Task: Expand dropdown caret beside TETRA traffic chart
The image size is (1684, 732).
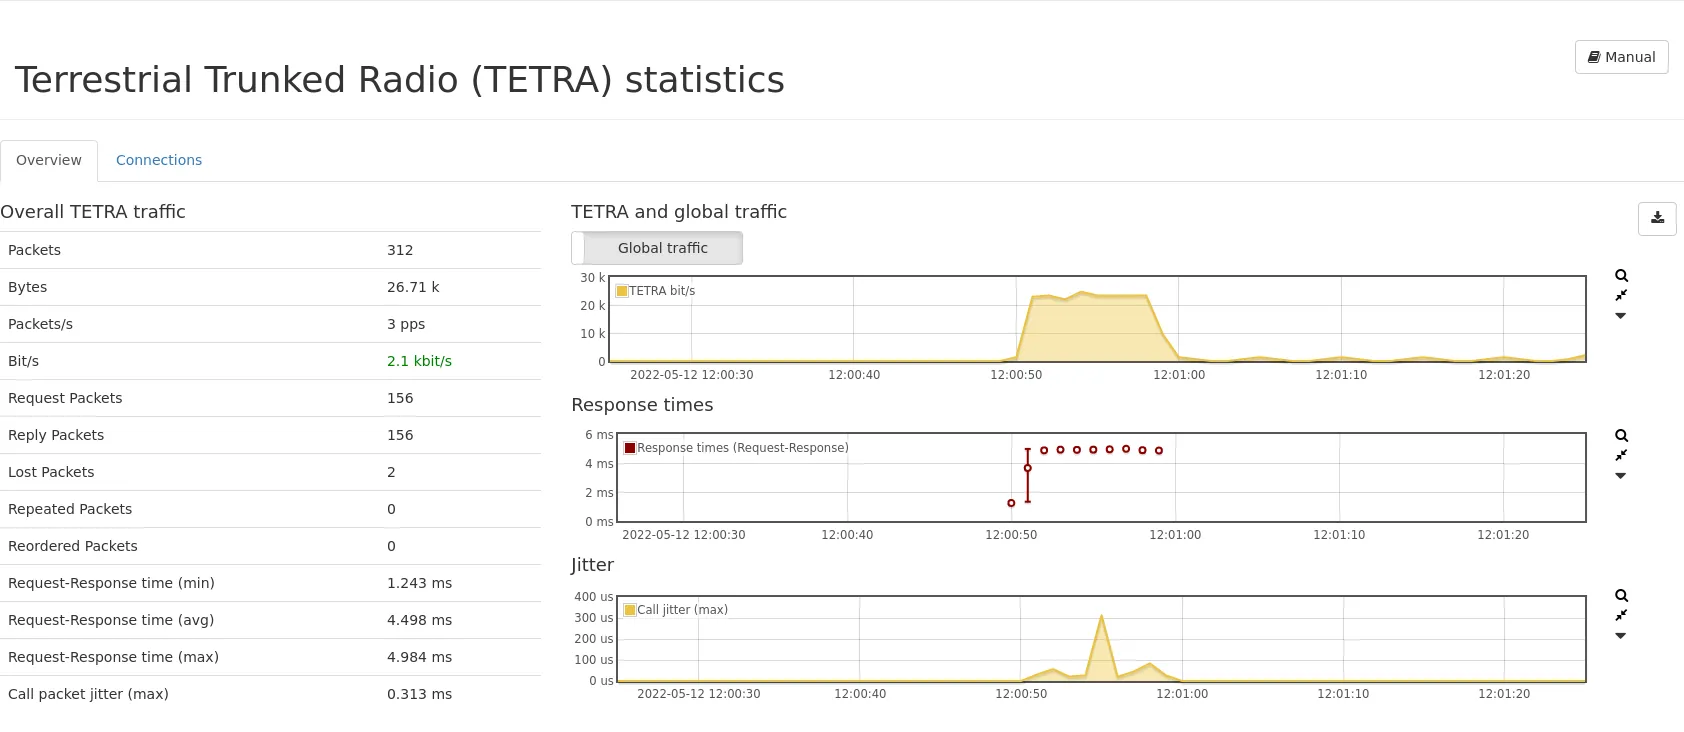Action: point(1621,316)
